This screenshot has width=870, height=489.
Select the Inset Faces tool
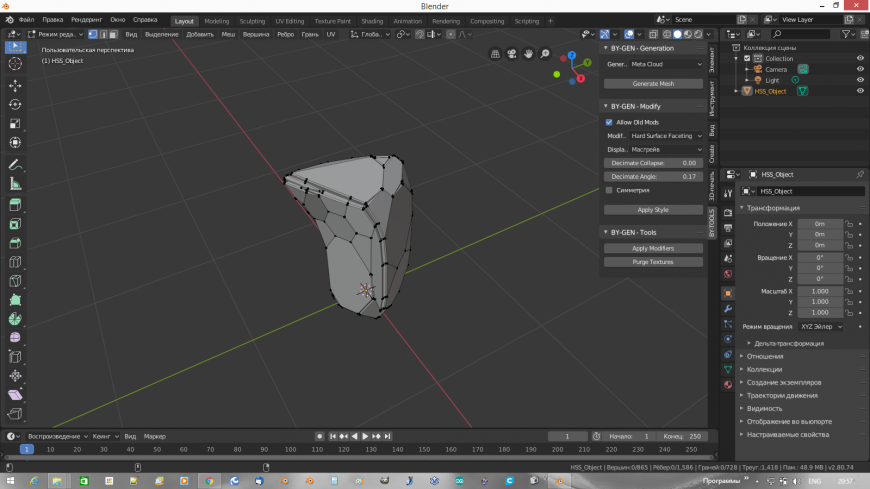pyautogui.click(x=15, y=224)
